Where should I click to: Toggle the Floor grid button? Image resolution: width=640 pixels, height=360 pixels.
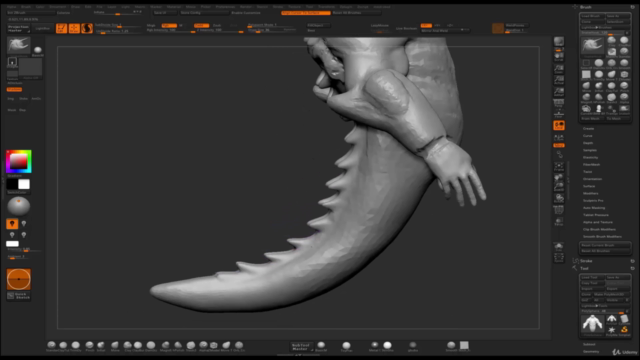pyautogui.click(x=559, y=114)
